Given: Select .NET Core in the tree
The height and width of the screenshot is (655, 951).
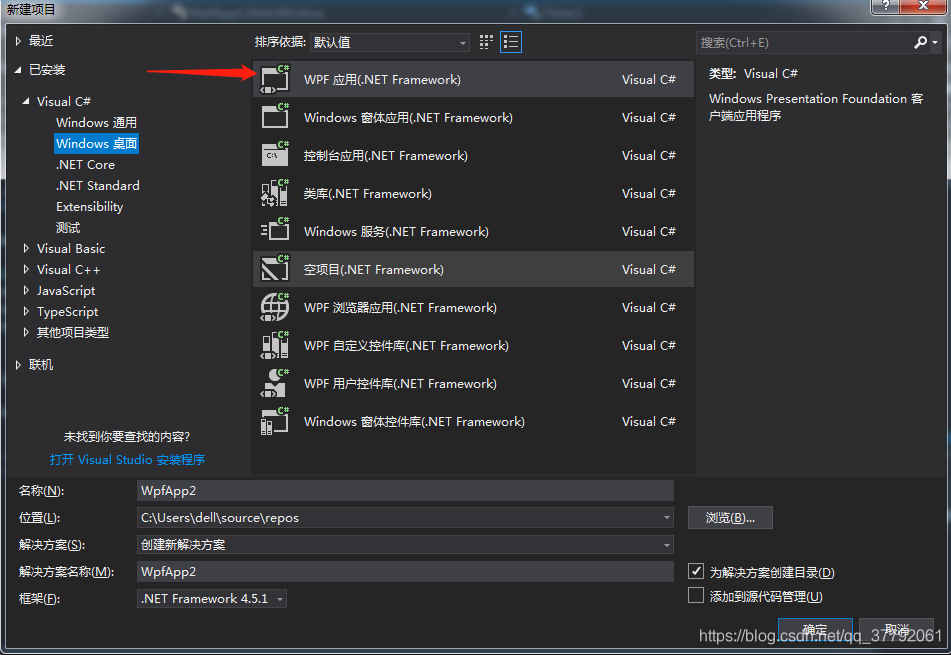Looking at the screenshot, I should pyautogui.click(x=86, y=164).
